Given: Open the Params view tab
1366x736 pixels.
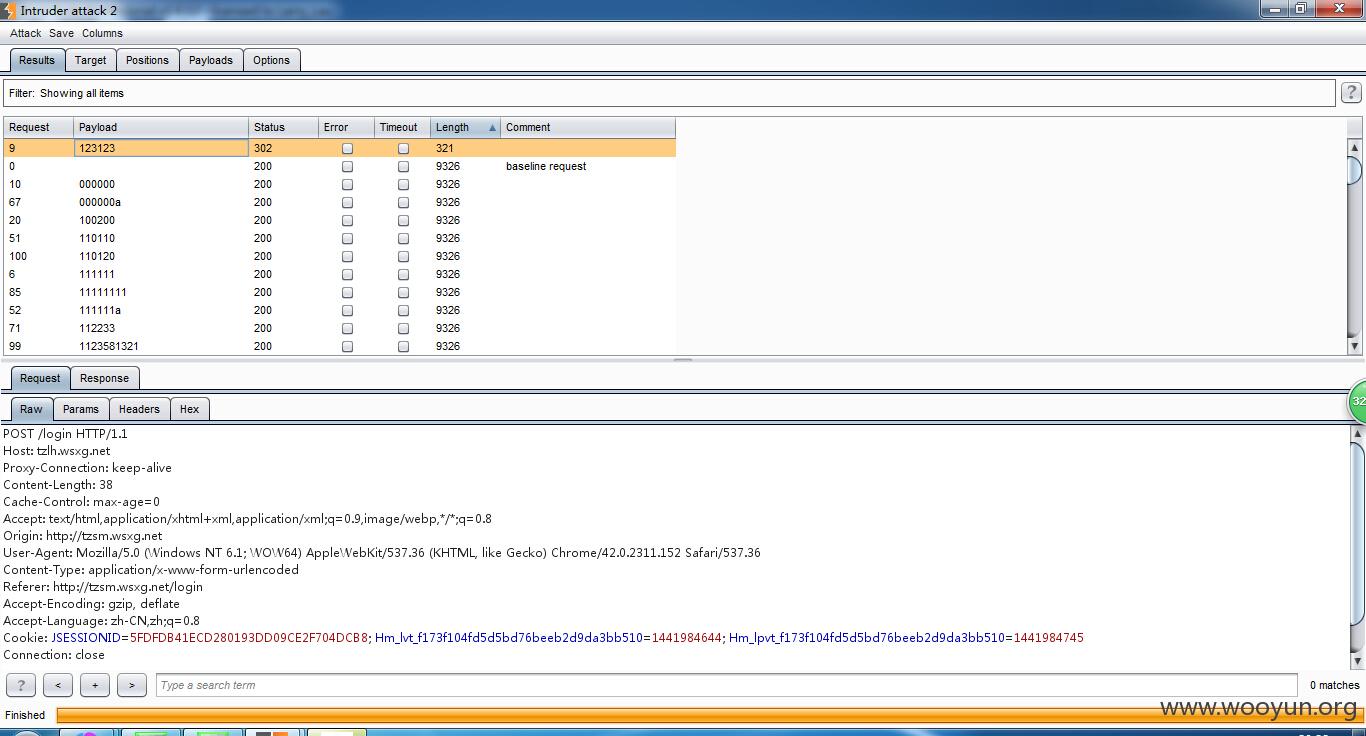Looking at the screenshot, I should (x=80, y=409).
